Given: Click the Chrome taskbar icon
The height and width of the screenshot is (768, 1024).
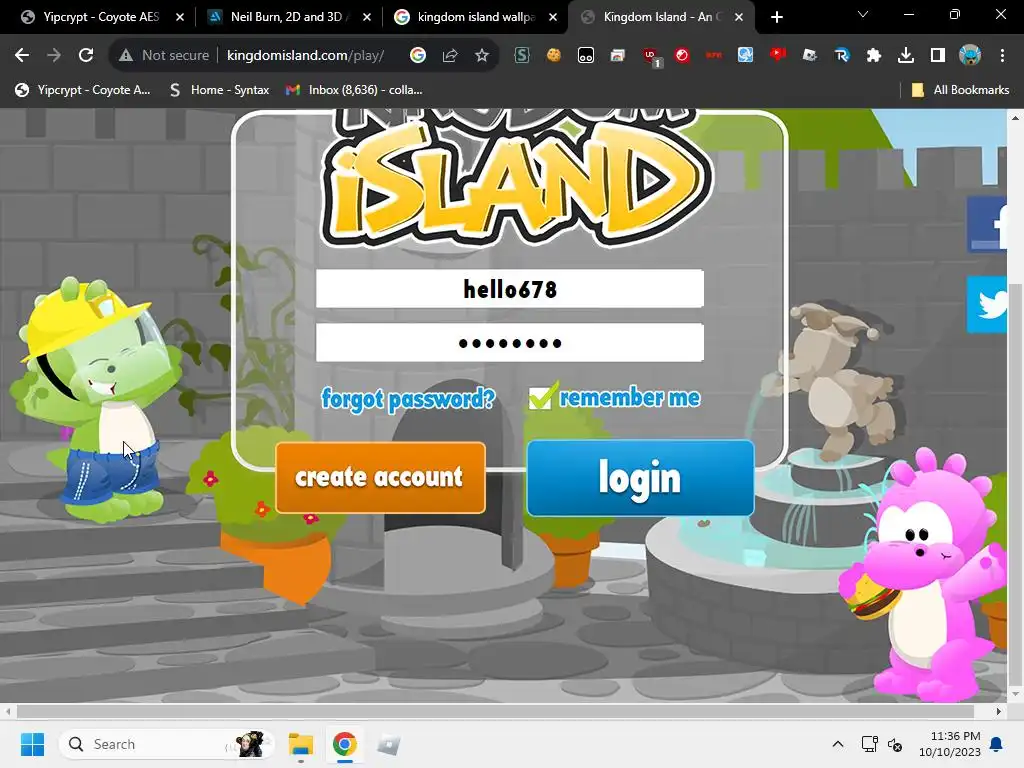Looking at the screenshot, I should coord(344,744).
